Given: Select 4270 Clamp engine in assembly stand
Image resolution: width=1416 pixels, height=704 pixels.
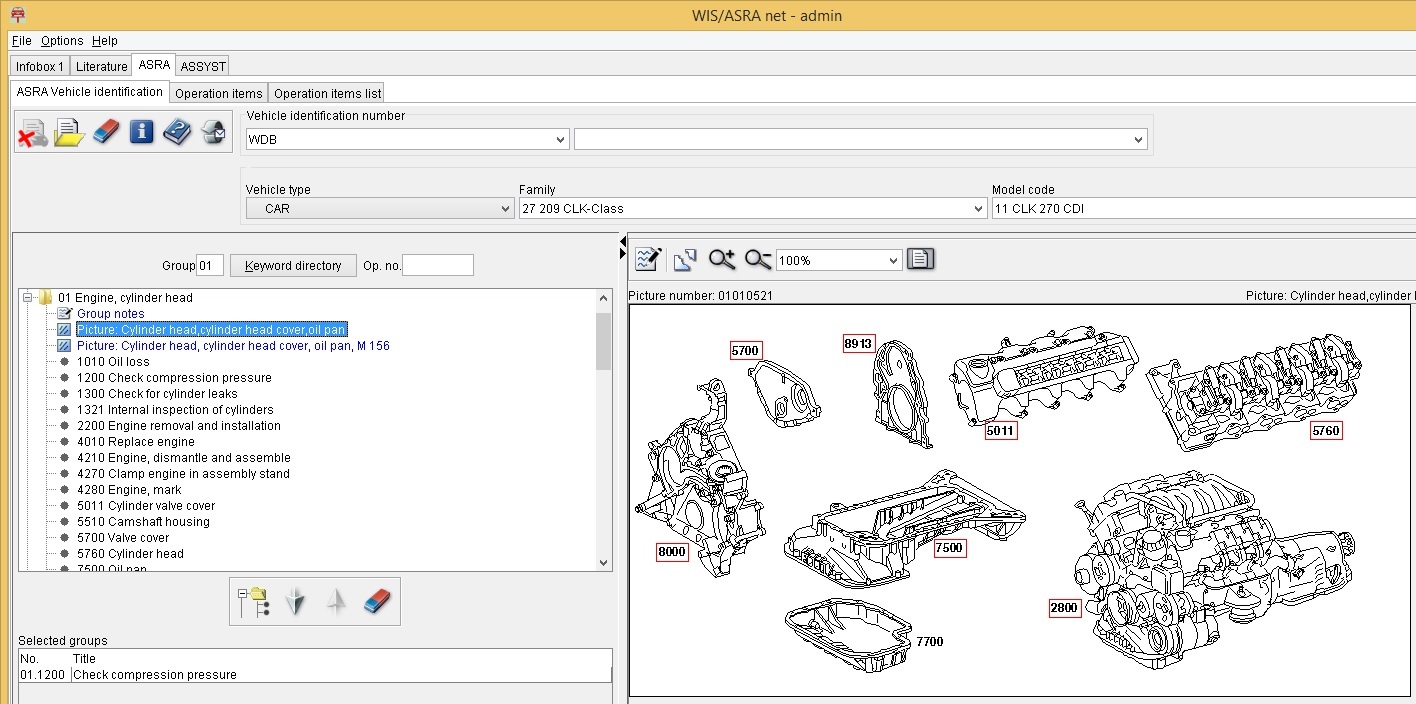Looking at the screenshot, I should (x=183, y=473).
